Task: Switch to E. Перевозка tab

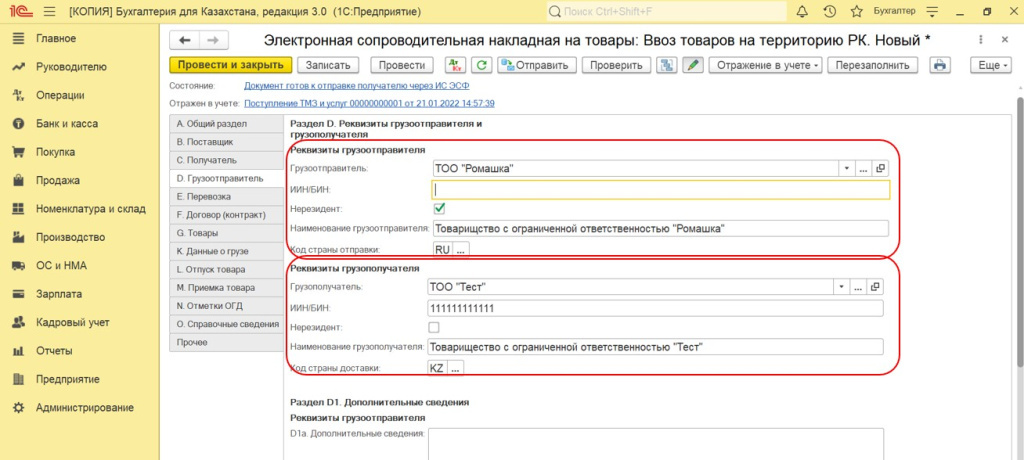Action: pyautogui.click(x=227, y=196)
